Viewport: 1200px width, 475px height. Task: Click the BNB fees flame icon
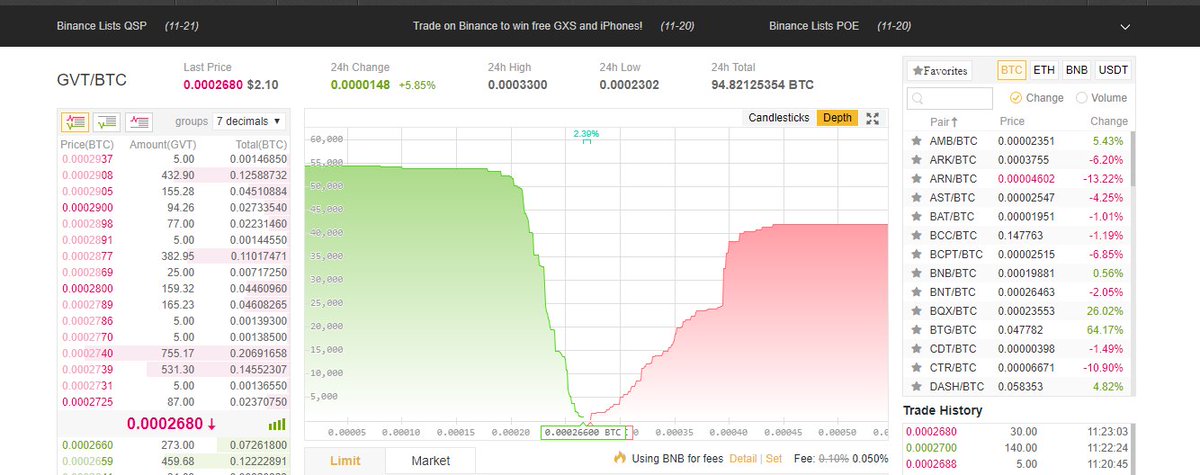pyautogui.click(x=620, y=457)
